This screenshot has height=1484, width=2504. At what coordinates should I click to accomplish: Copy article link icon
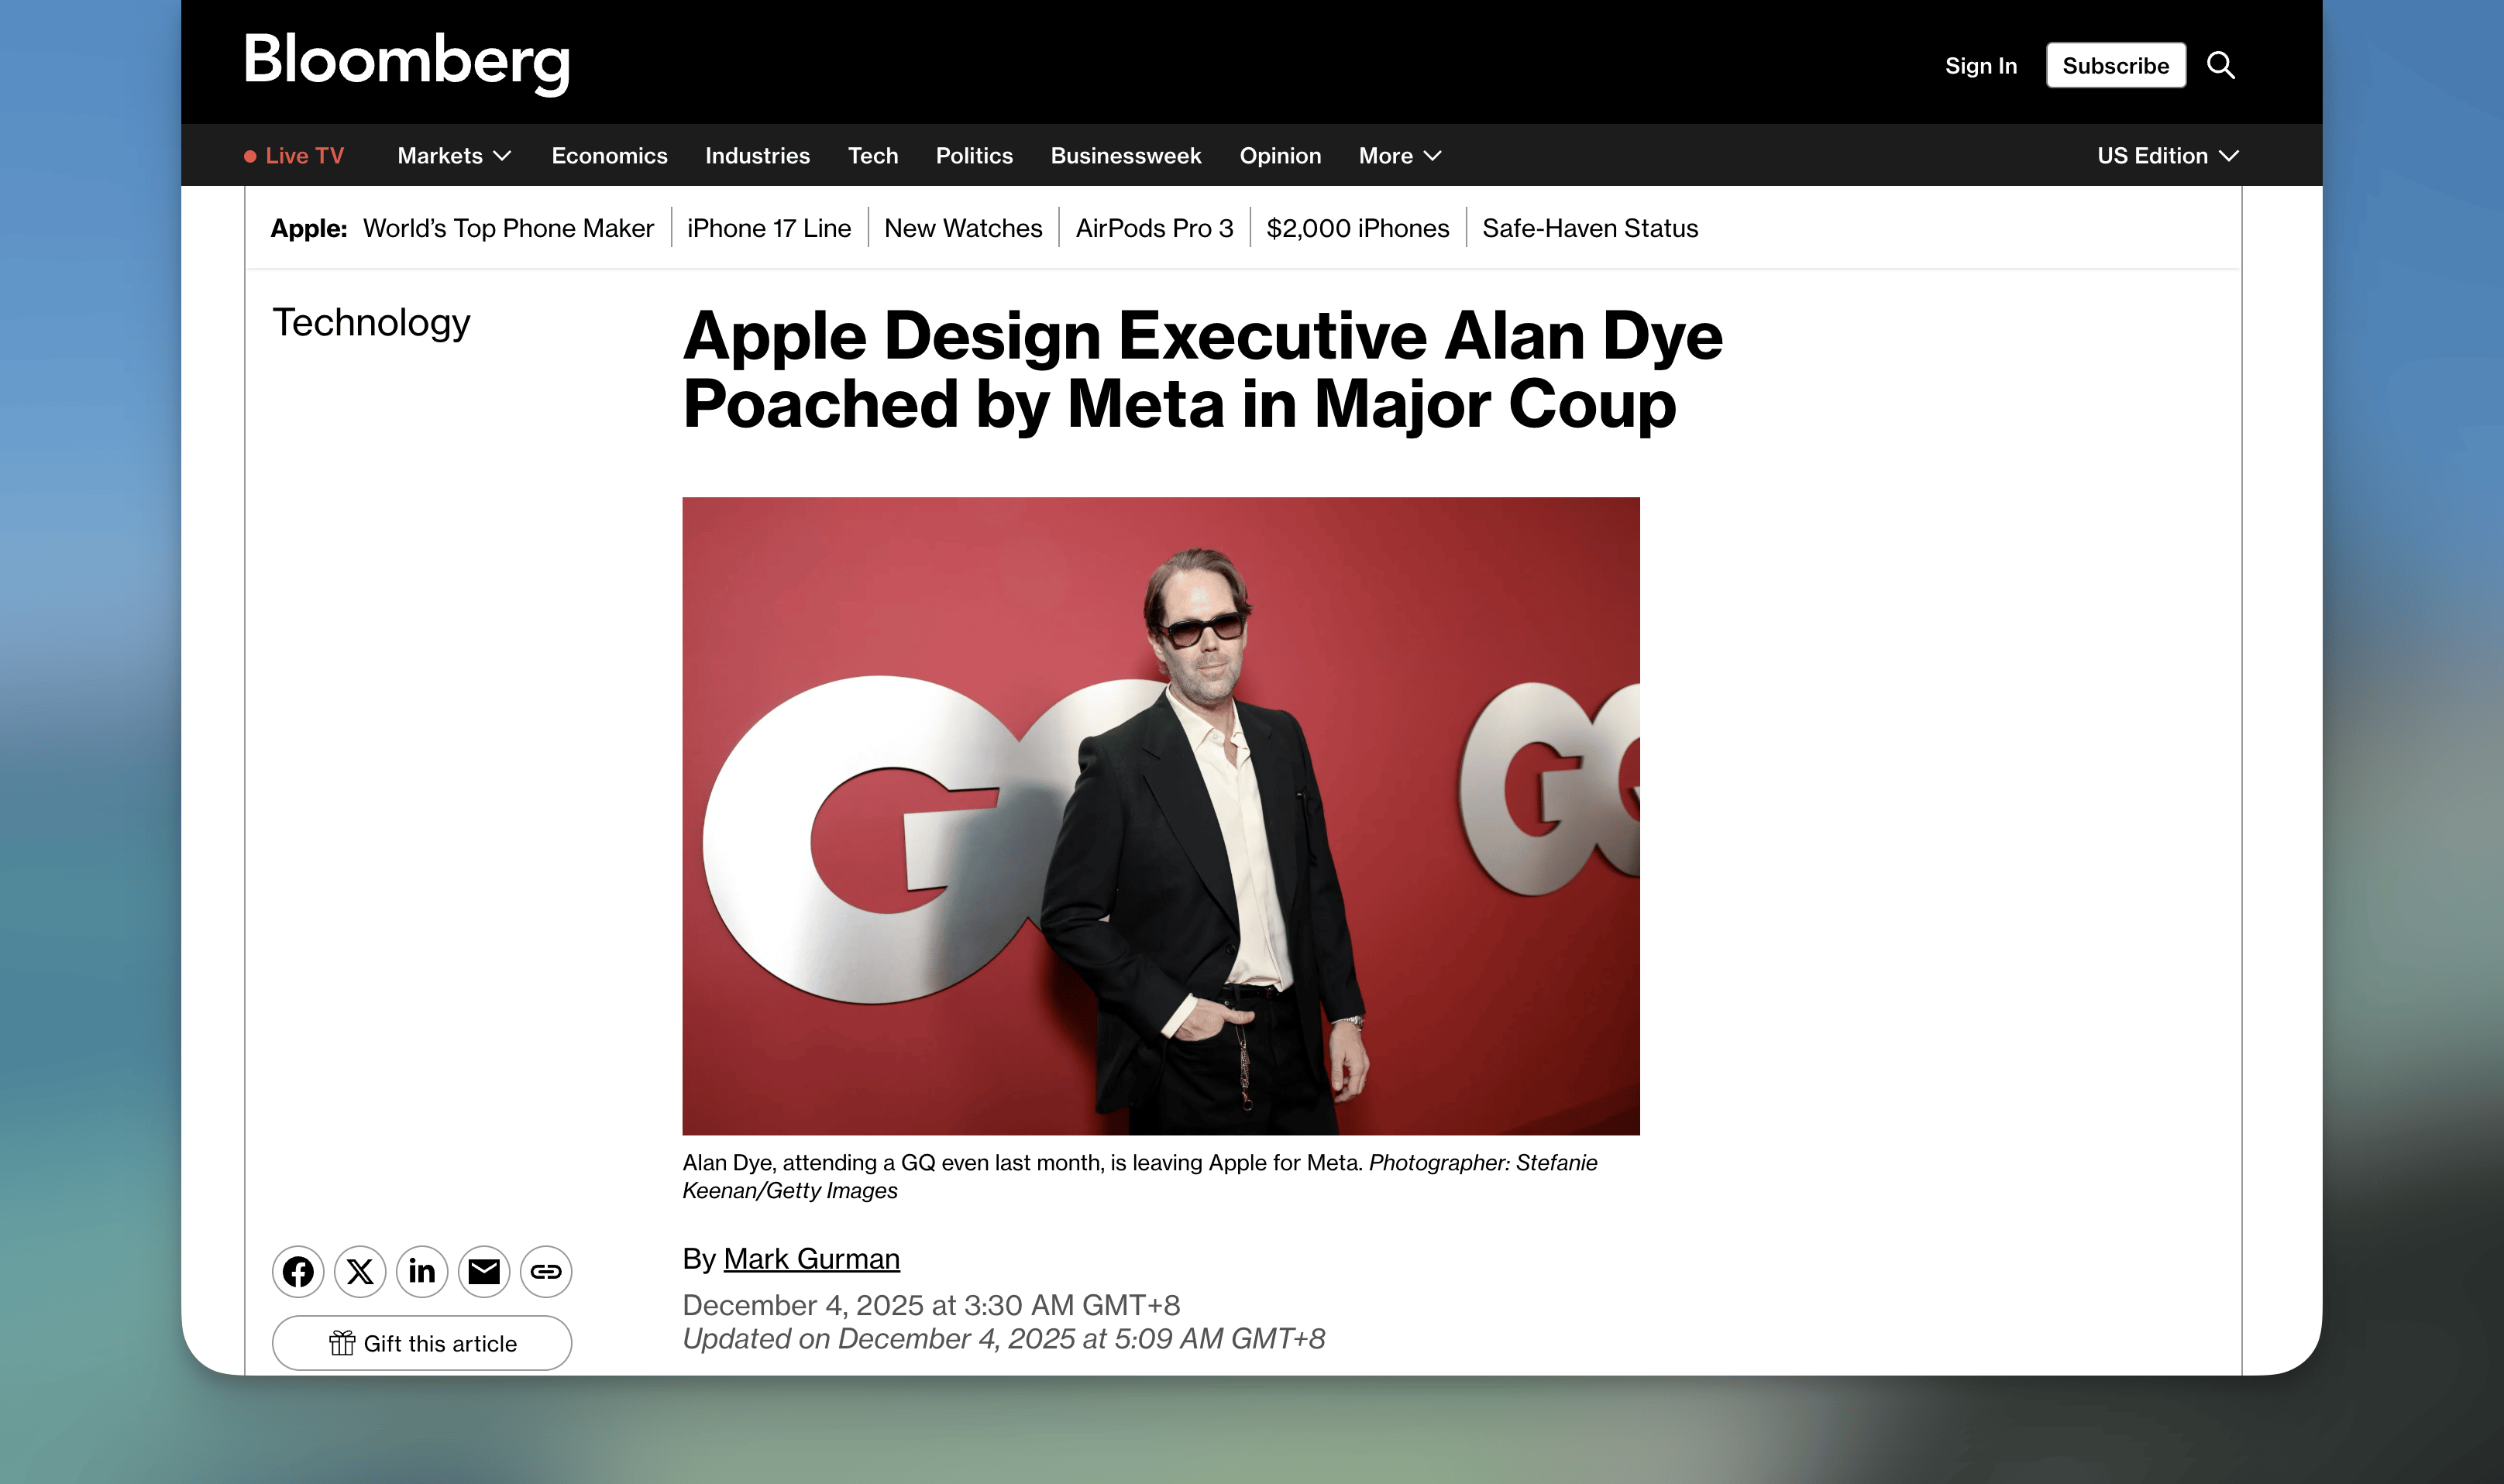546,1271
